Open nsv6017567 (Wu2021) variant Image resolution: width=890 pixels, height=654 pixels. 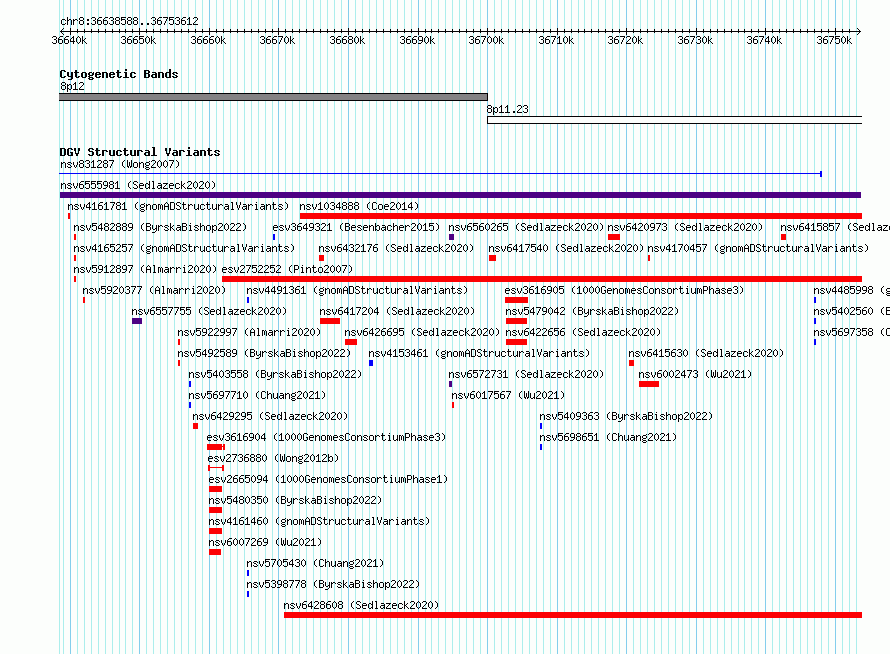tap(508, 395)
